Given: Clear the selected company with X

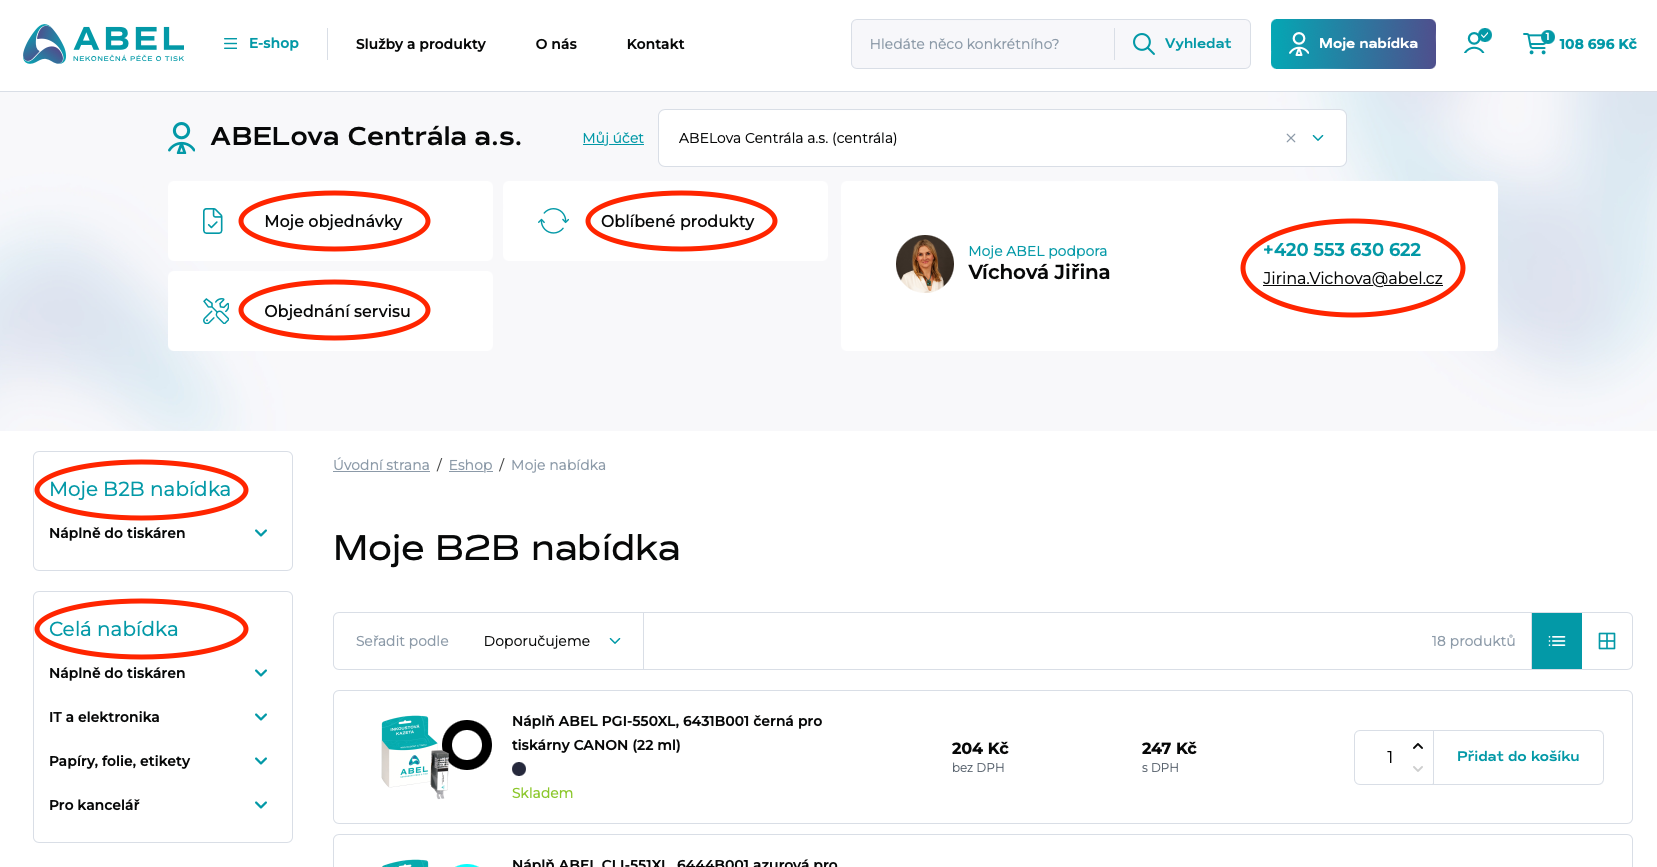Looking at the screenshot, I should (1291, 138).
